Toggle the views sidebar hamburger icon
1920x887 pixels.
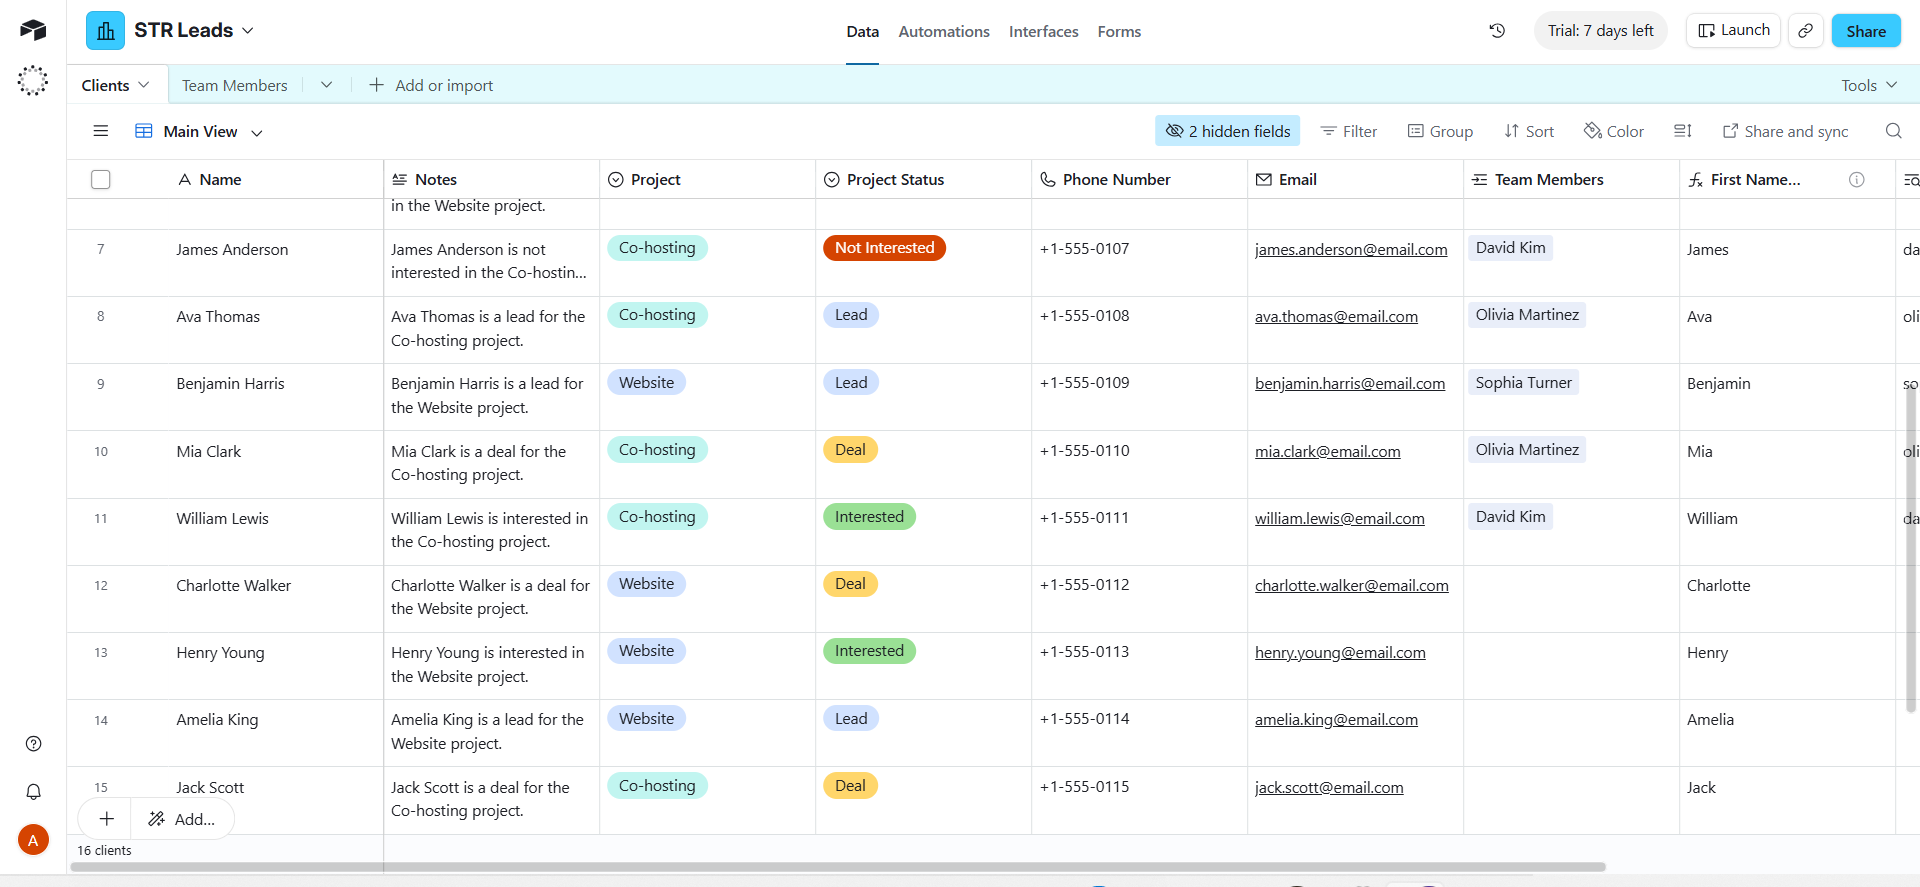100,131
